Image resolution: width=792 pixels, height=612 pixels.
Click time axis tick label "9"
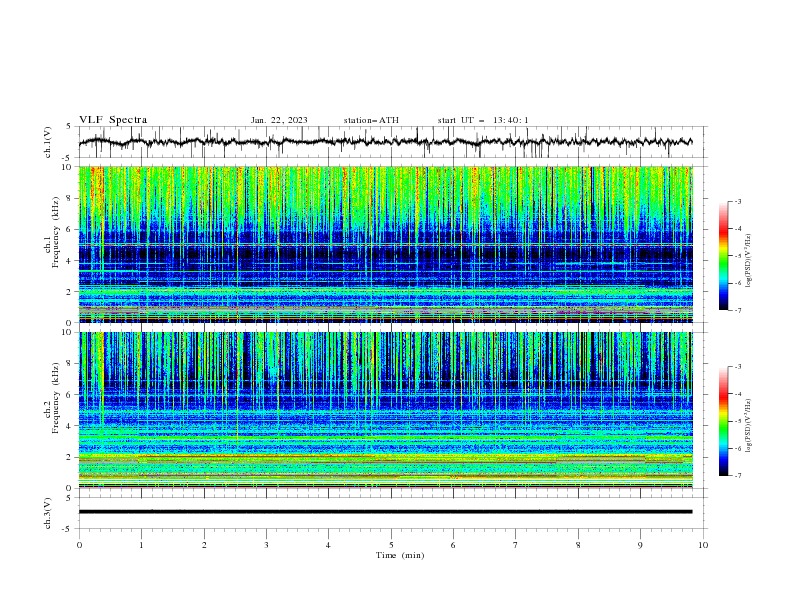click(640, 545)
